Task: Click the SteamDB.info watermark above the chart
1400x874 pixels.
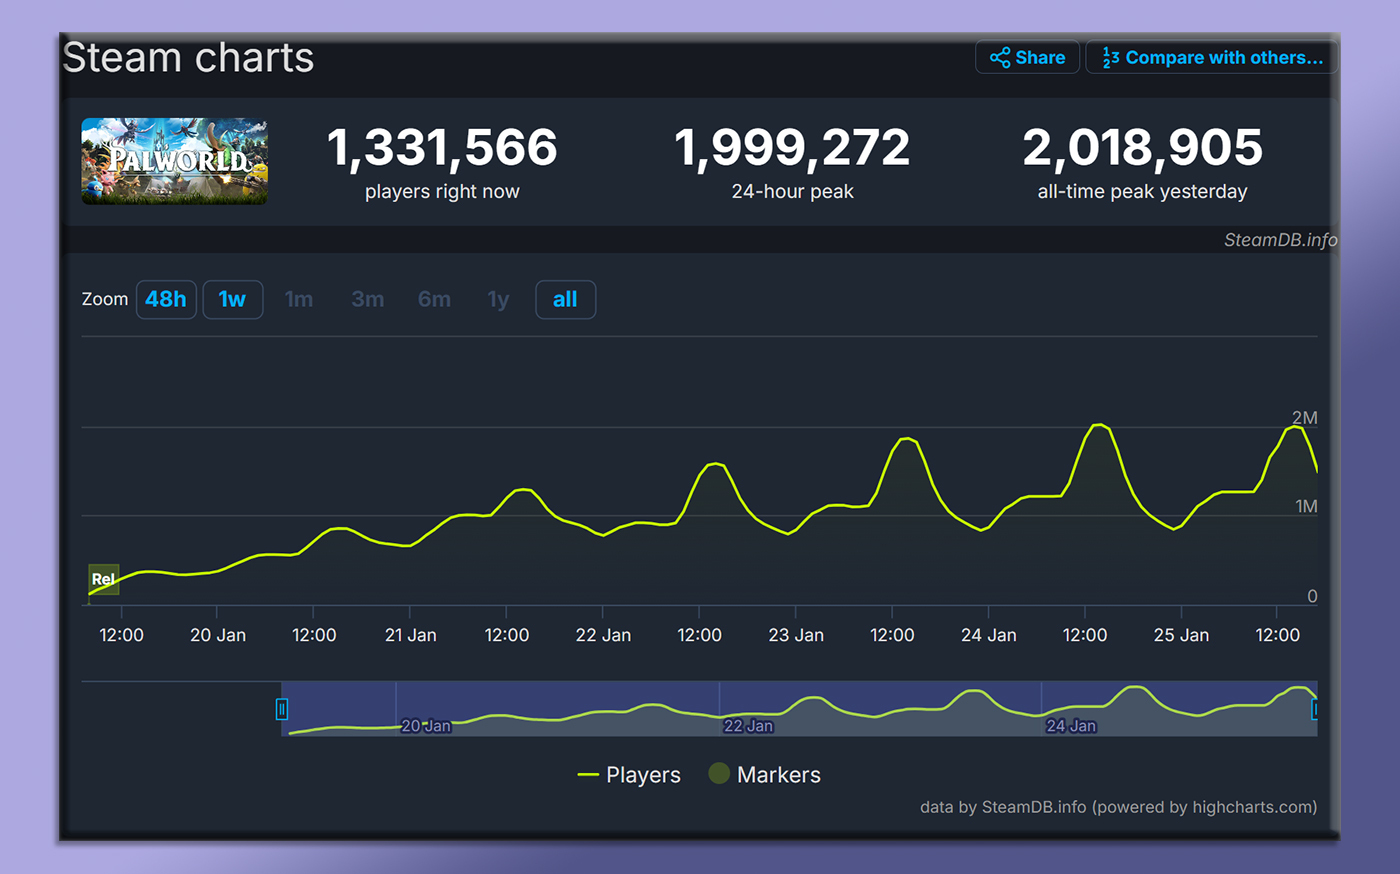Action: click(1279, 240)
